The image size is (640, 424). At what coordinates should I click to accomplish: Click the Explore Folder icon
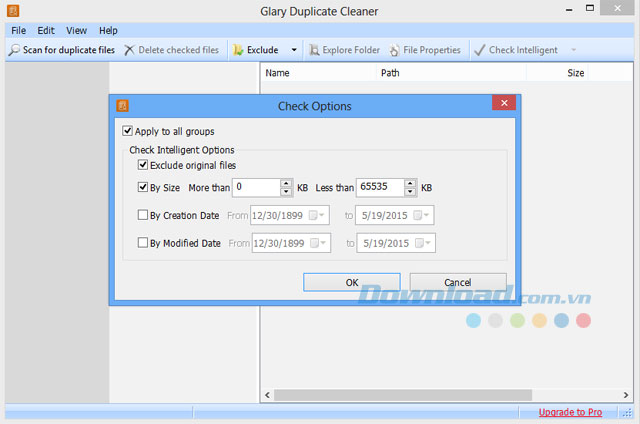tap(314, 50)
